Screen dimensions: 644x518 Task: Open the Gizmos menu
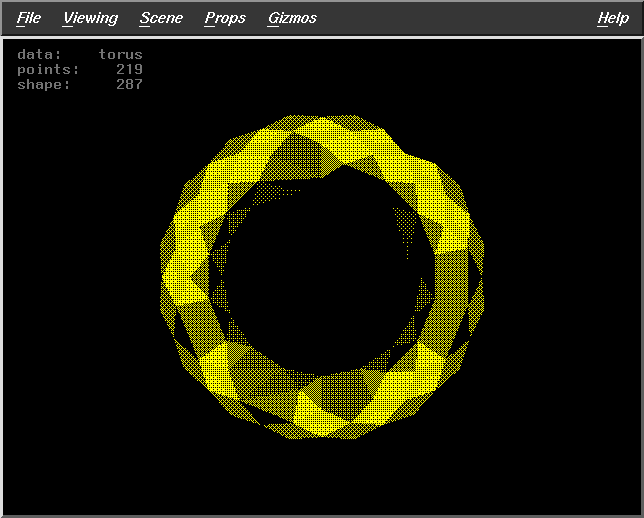(292, 18)
